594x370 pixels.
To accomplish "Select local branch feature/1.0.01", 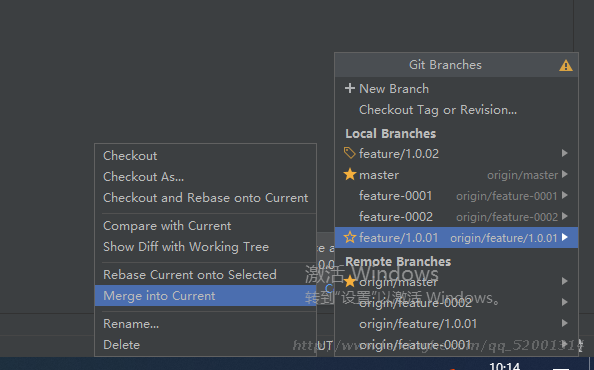I will coord(456,238).
